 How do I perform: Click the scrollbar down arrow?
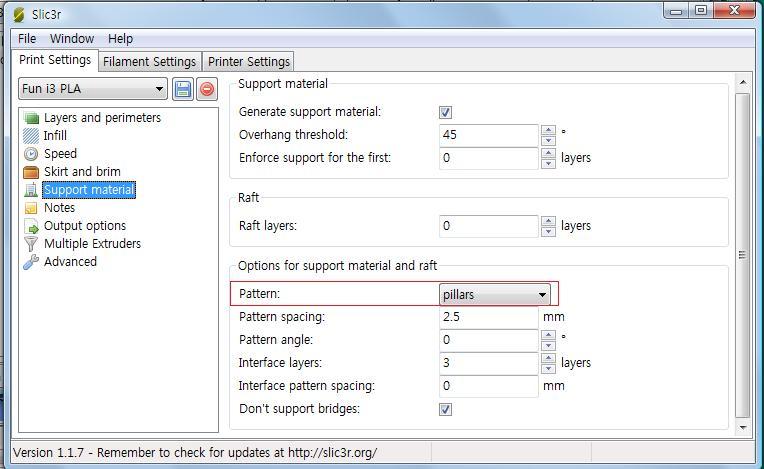(743, 427)
